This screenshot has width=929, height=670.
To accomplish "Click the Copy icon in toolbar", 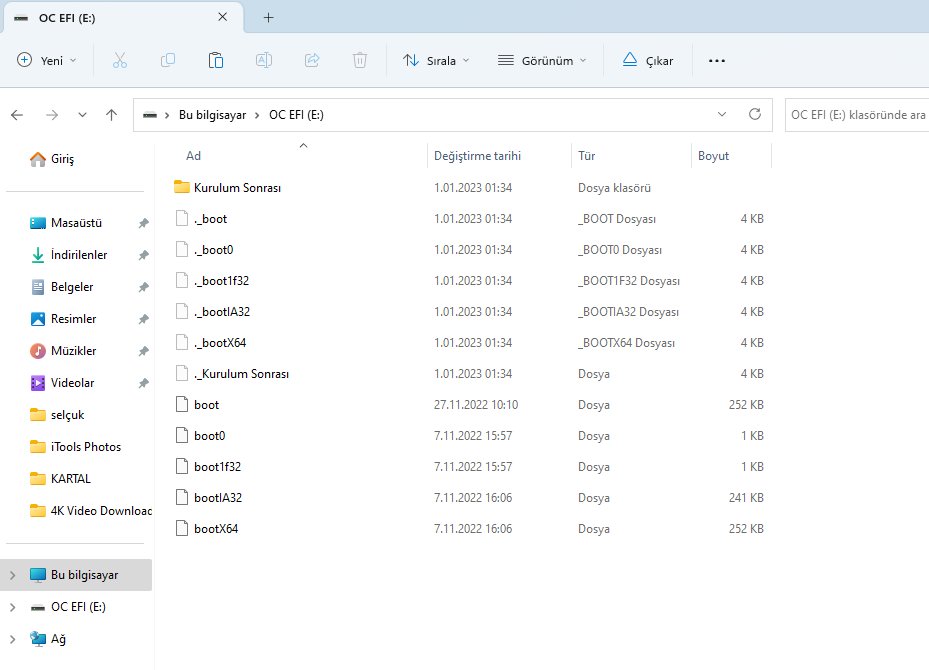I will [168, 60].
